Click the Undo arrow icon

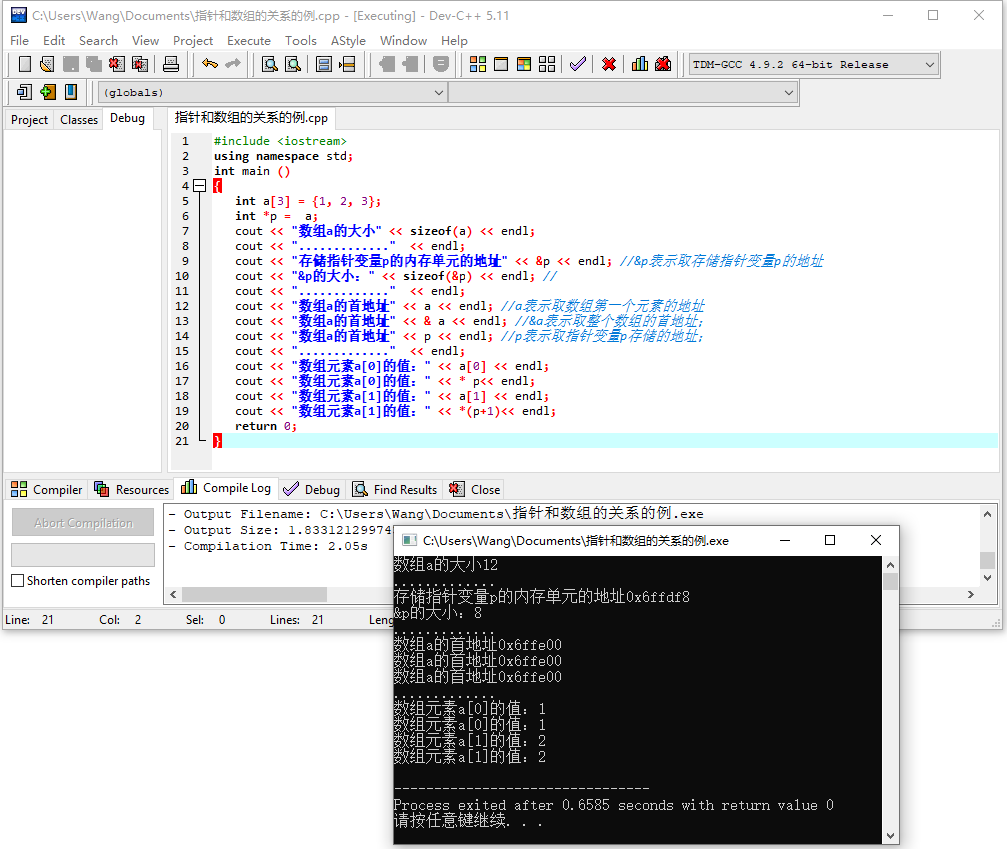(x=209, y=64)
